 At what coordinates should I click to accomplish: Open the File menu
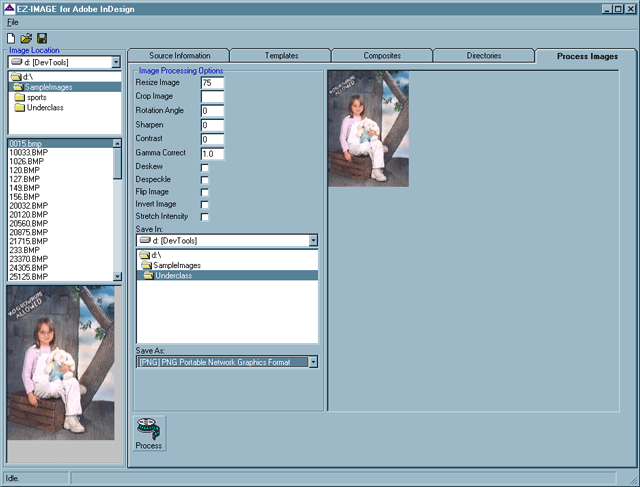[12, 22]
